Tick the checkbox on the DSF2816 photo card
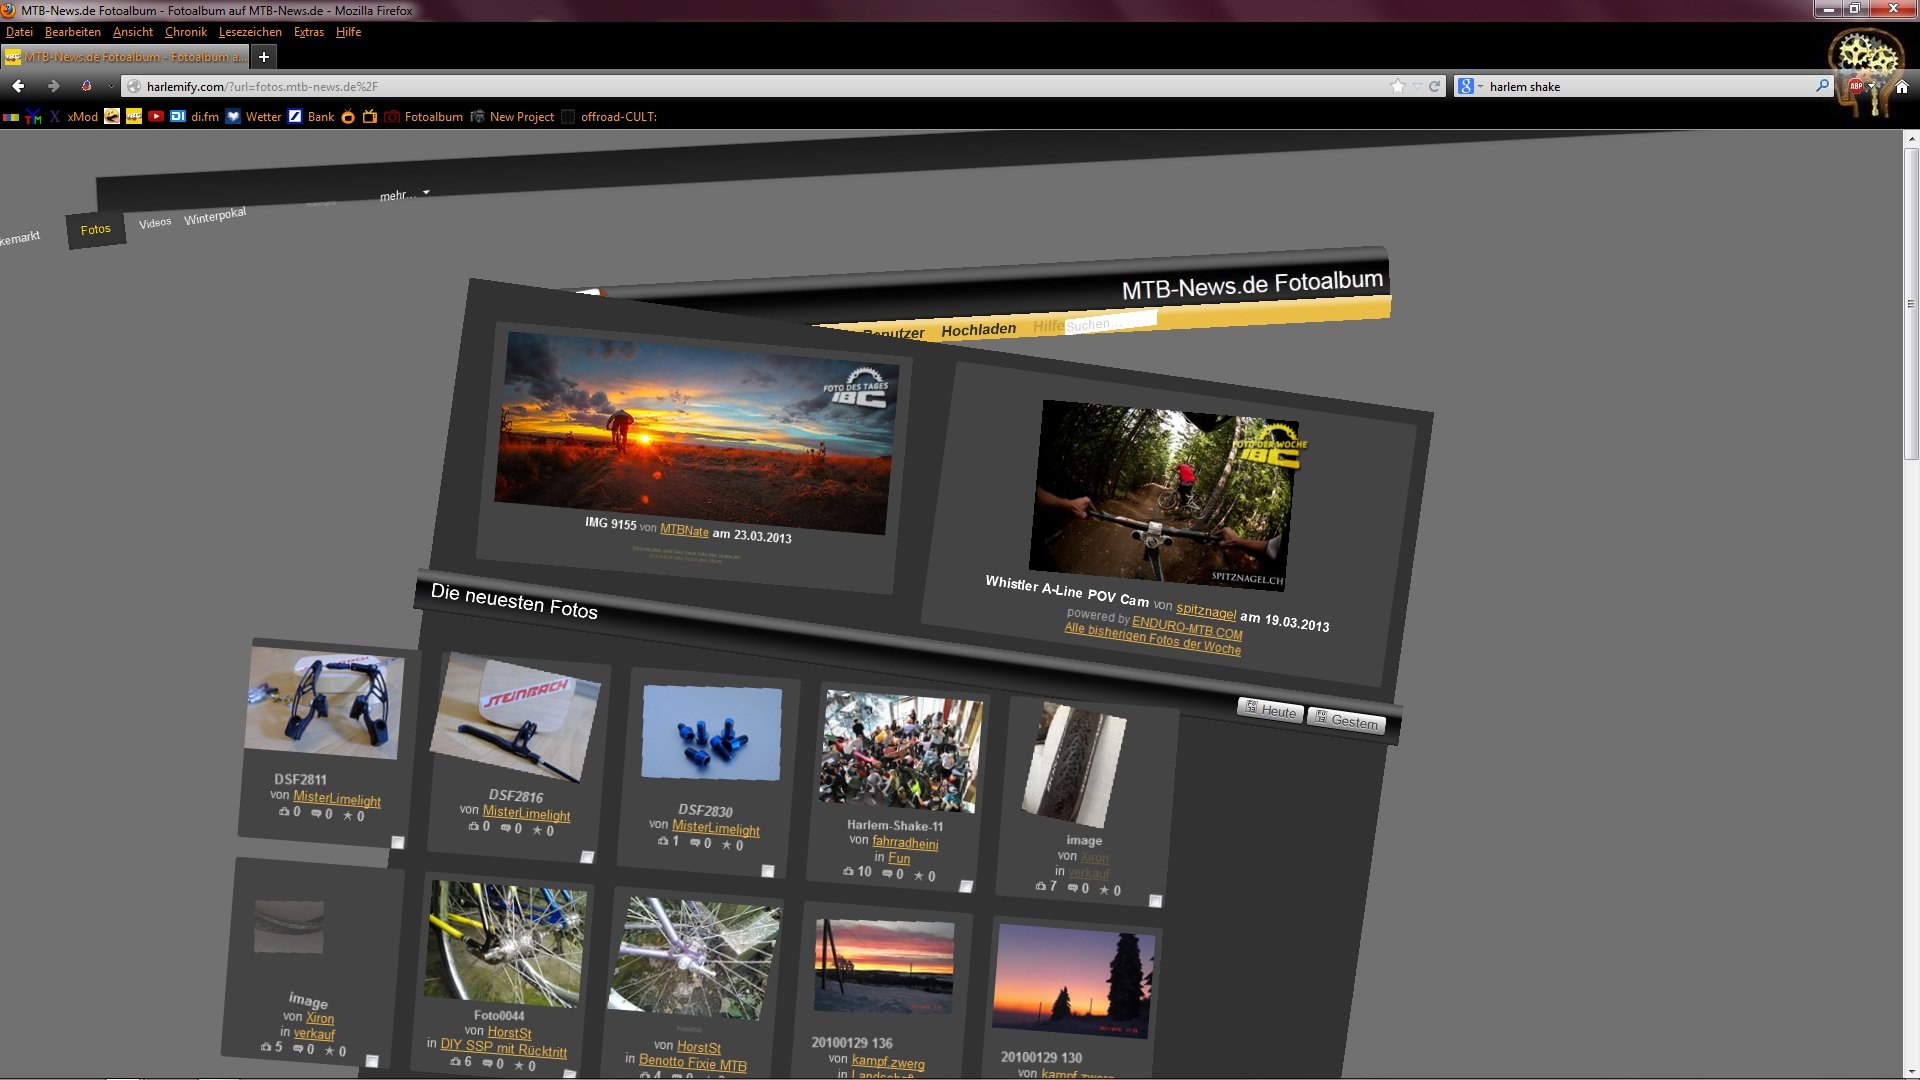The width and height of the screenshot is (1920, 1080). click(587, 857)
